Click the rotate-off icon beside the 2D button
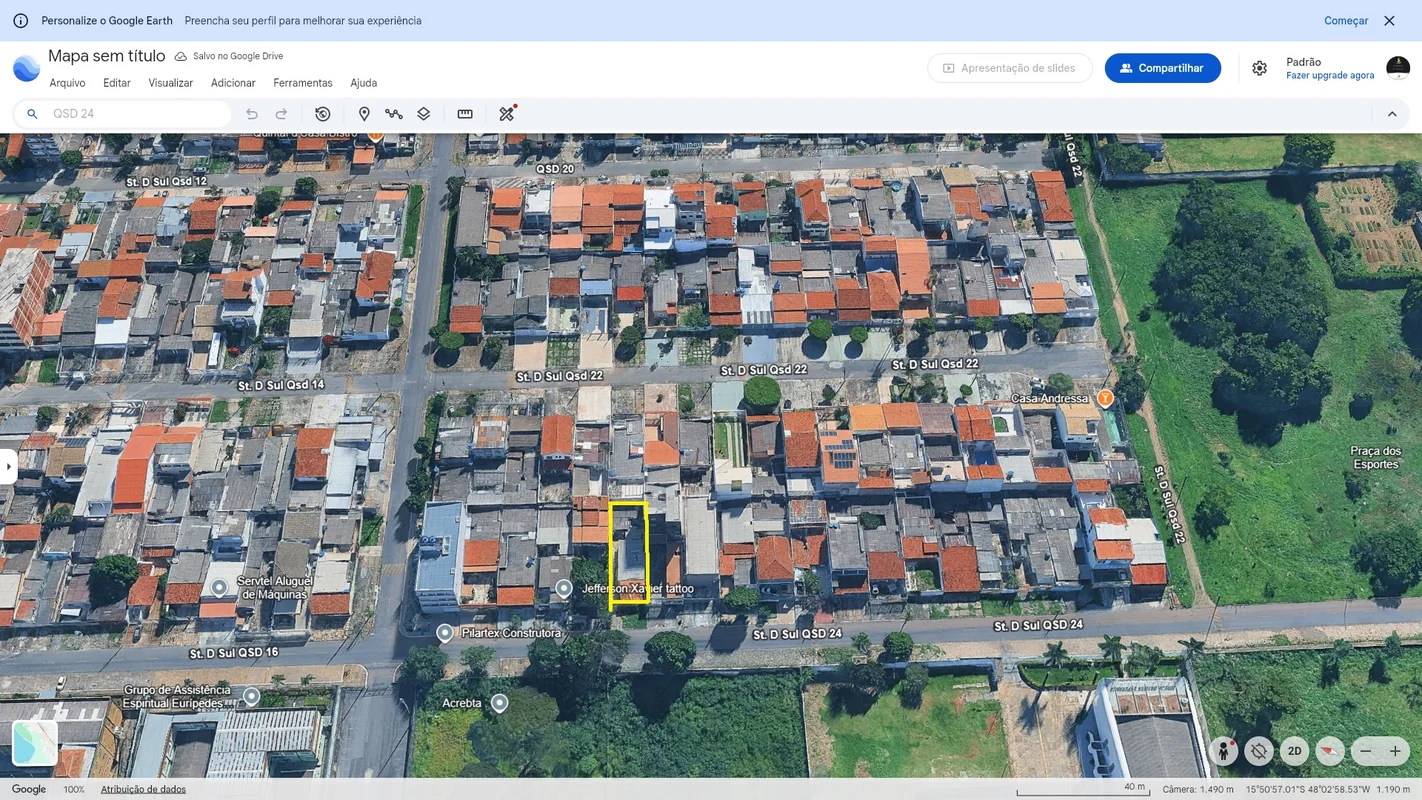The image size is (1422, 800). coord(1259,751)
